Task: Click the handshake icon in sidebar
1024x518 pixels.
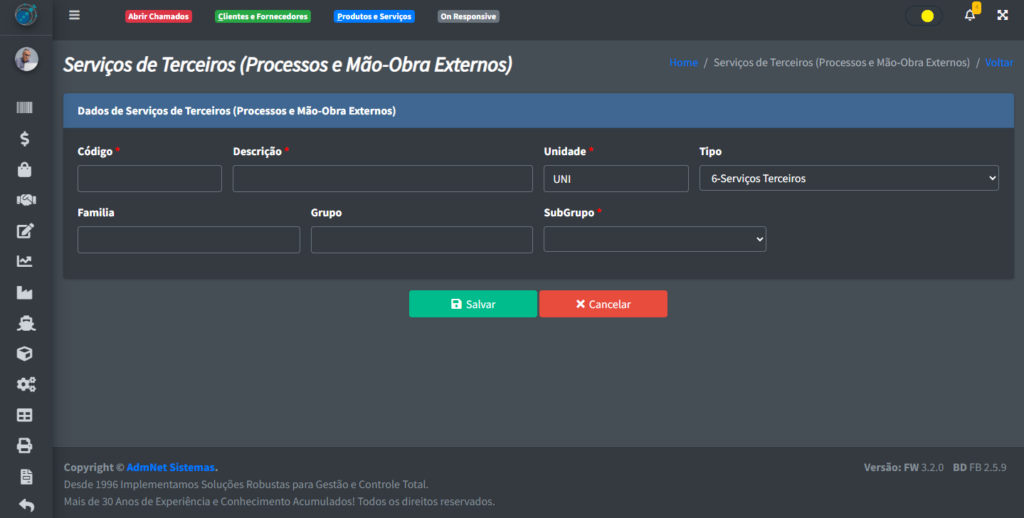Action: pos(26,200)
